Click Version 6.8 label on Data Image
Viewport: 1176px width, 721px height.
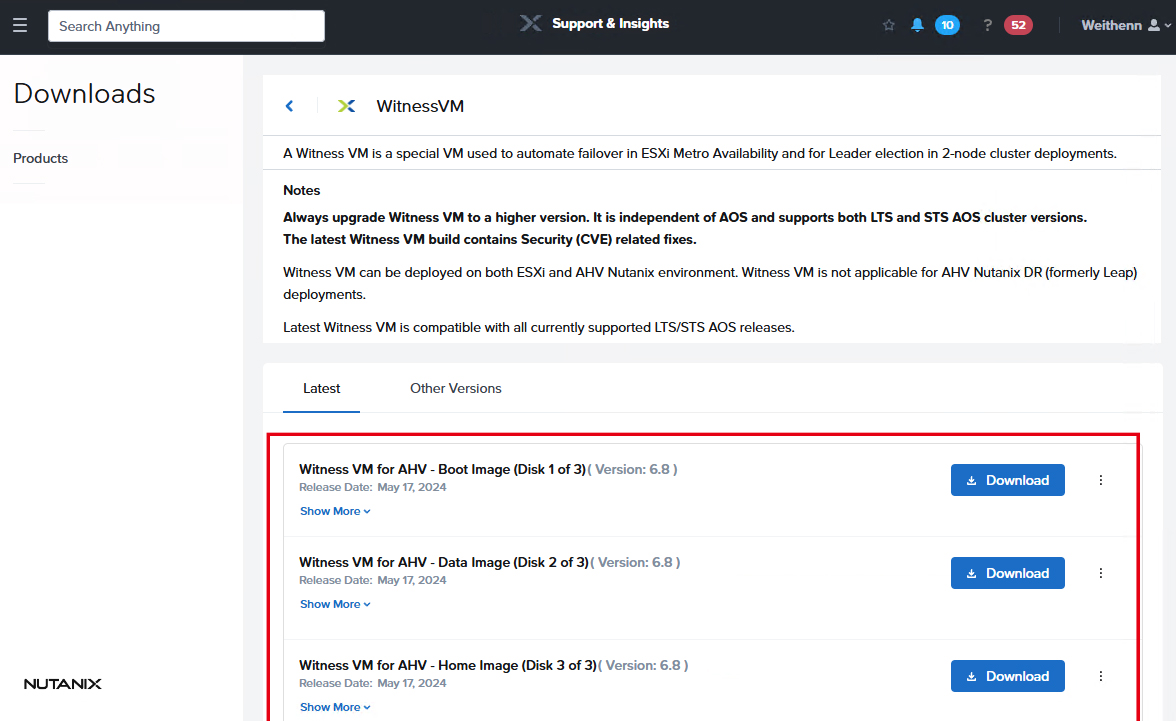point(635,563)
